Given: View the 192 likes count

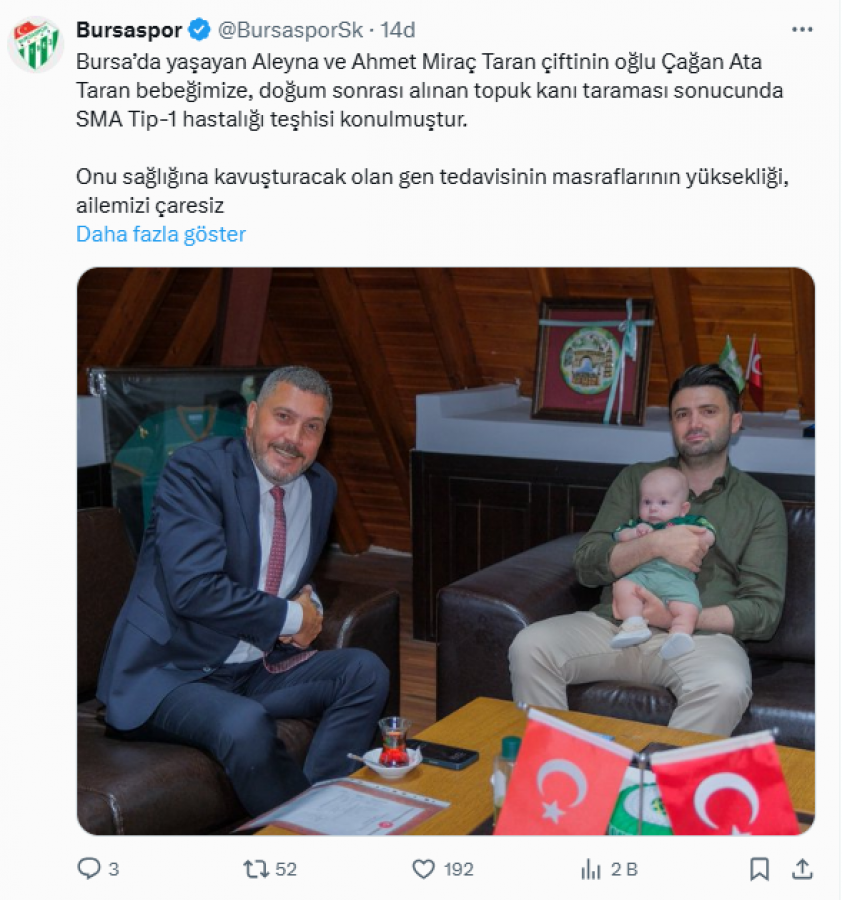Looking at the screenshot, I should 458,870.
